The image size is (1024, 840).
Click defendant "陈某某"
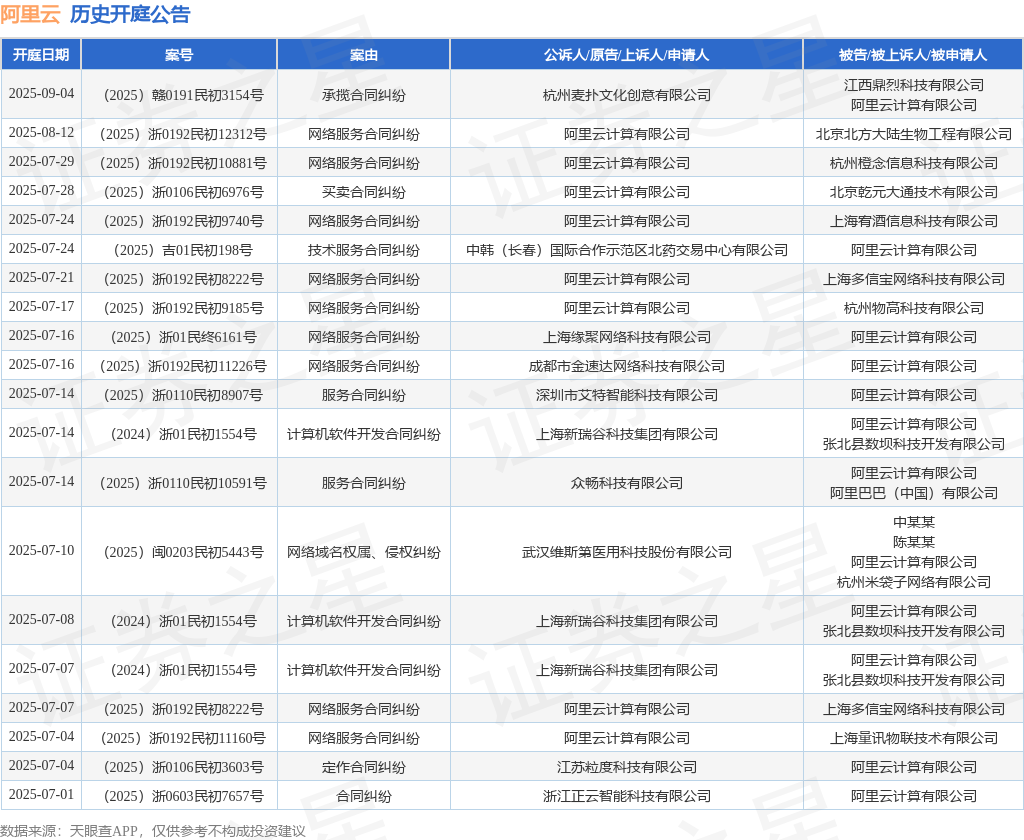pos(913,542)
